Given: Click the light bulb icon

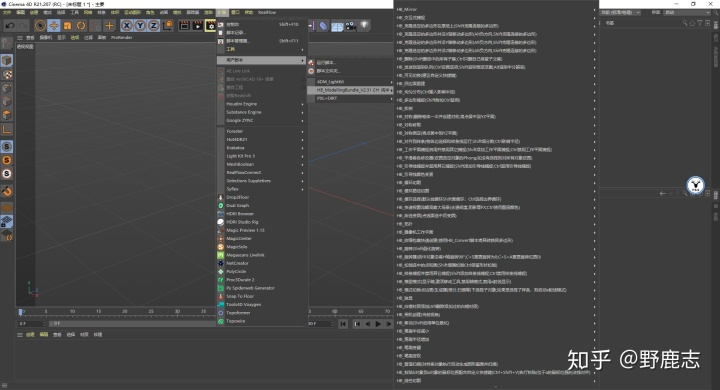Looking at the screenshot, I should click(364, 25).
